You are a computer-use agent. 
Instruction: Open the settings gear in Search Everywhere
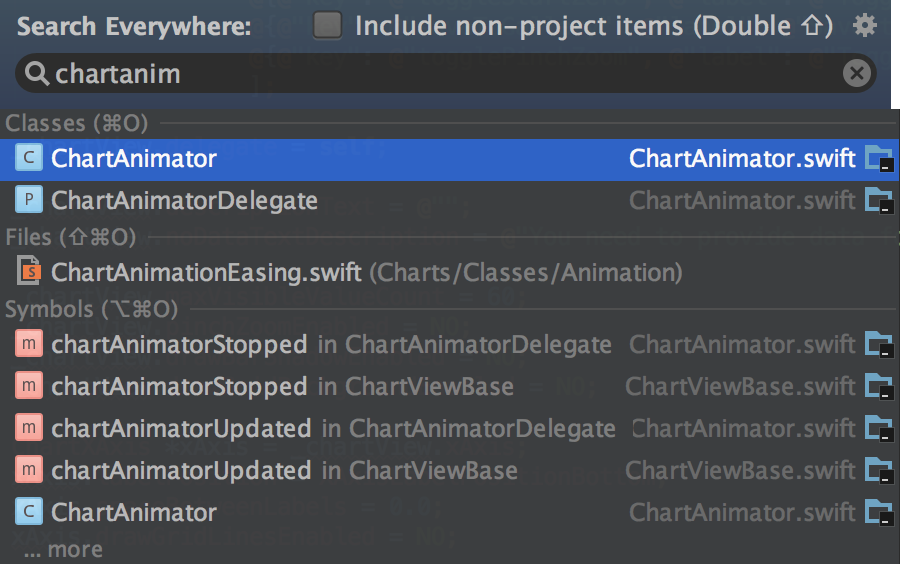pyautogui.click(x=864, y=26)
